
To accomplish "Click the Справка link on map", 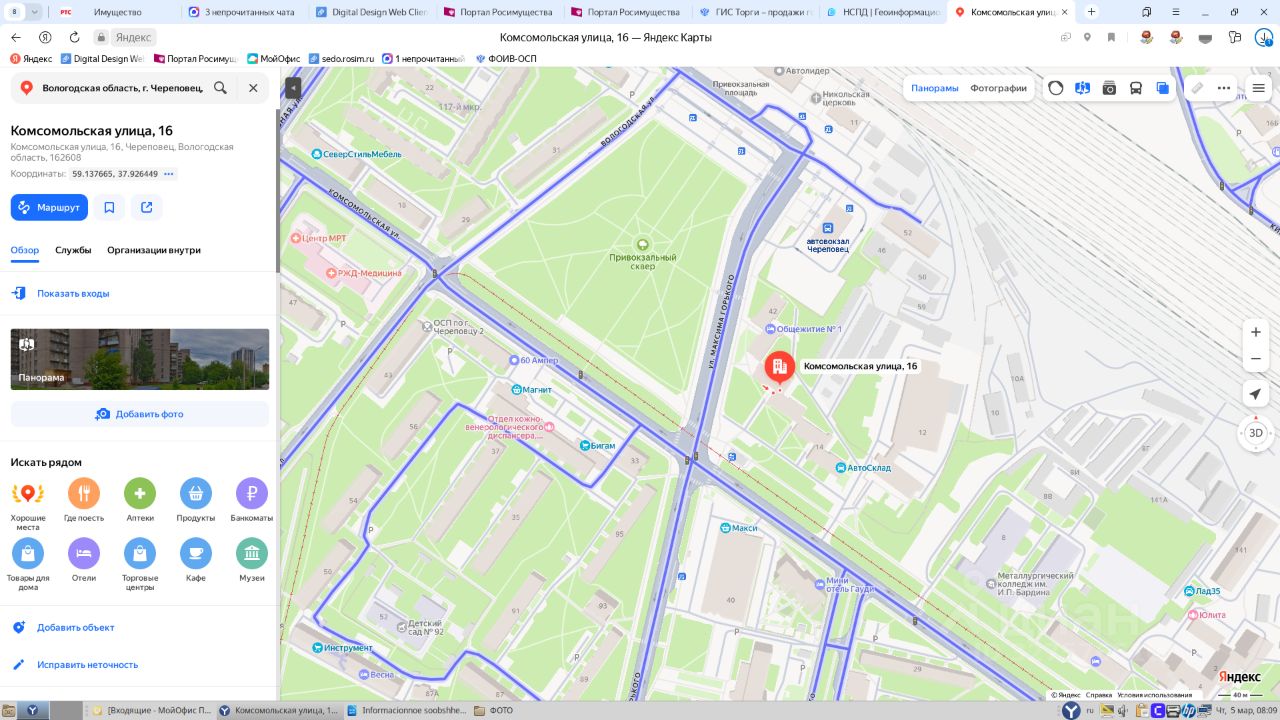I will pos(1099,695).
